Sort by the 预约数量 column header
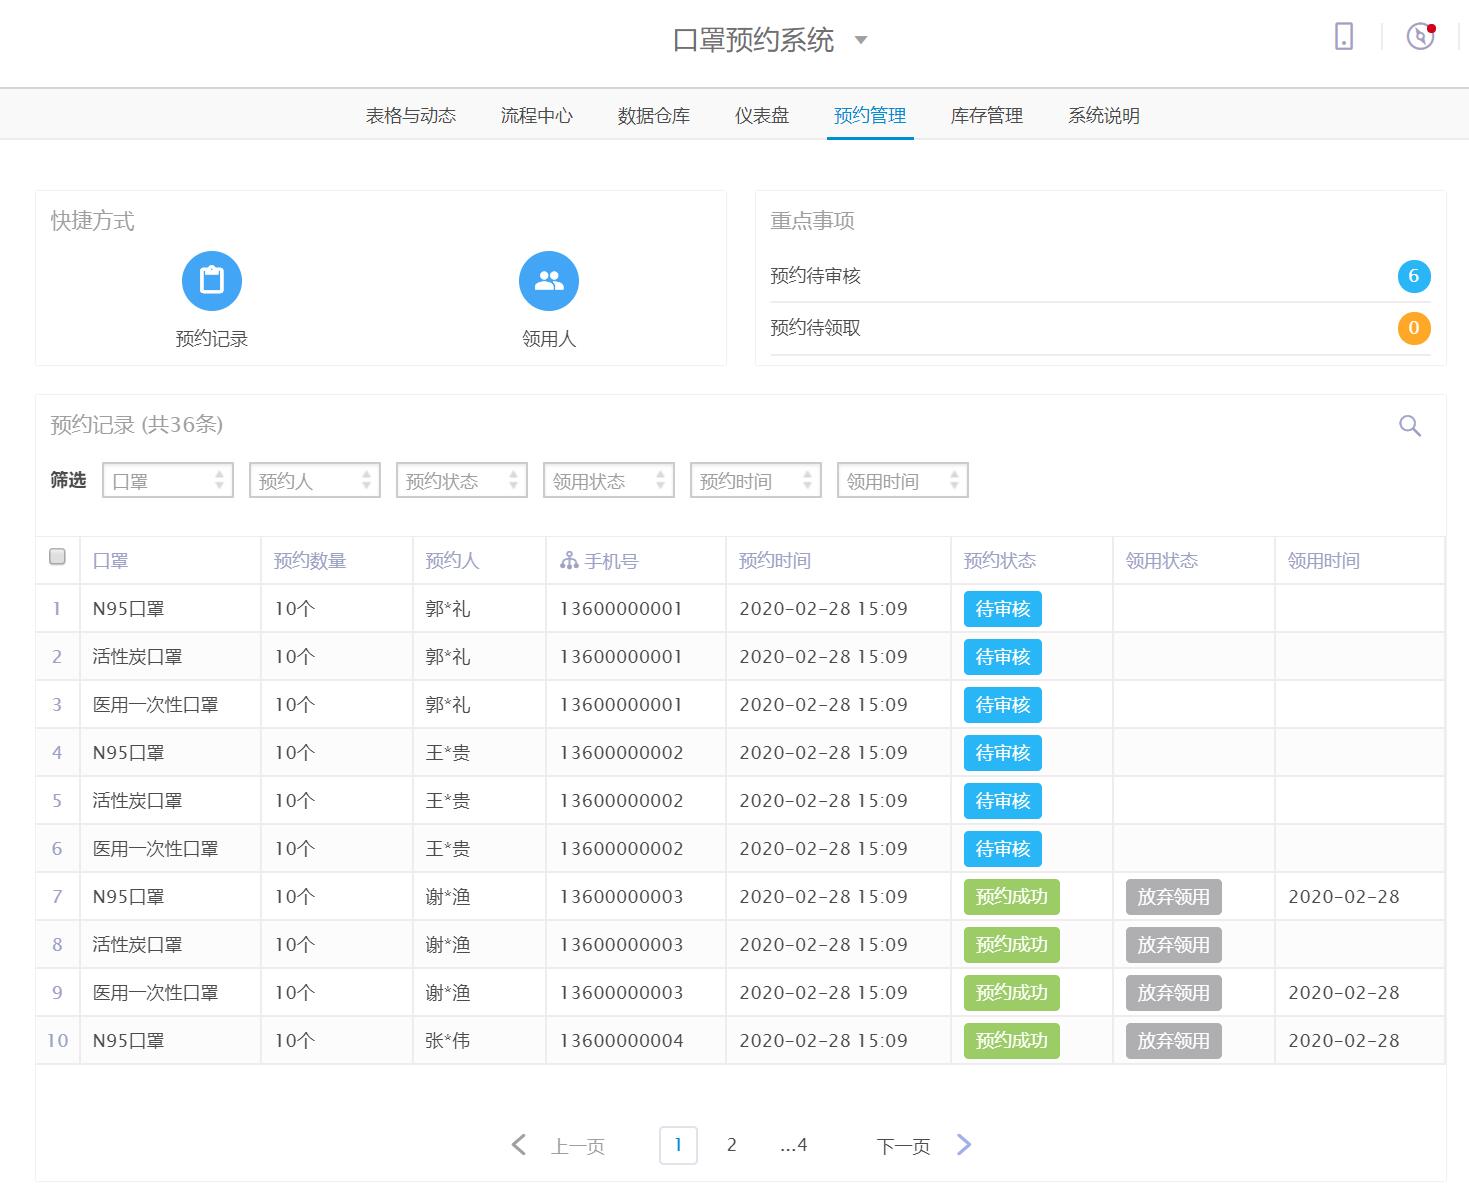This screenshot has height=1199, width=1469. [310, 561]
